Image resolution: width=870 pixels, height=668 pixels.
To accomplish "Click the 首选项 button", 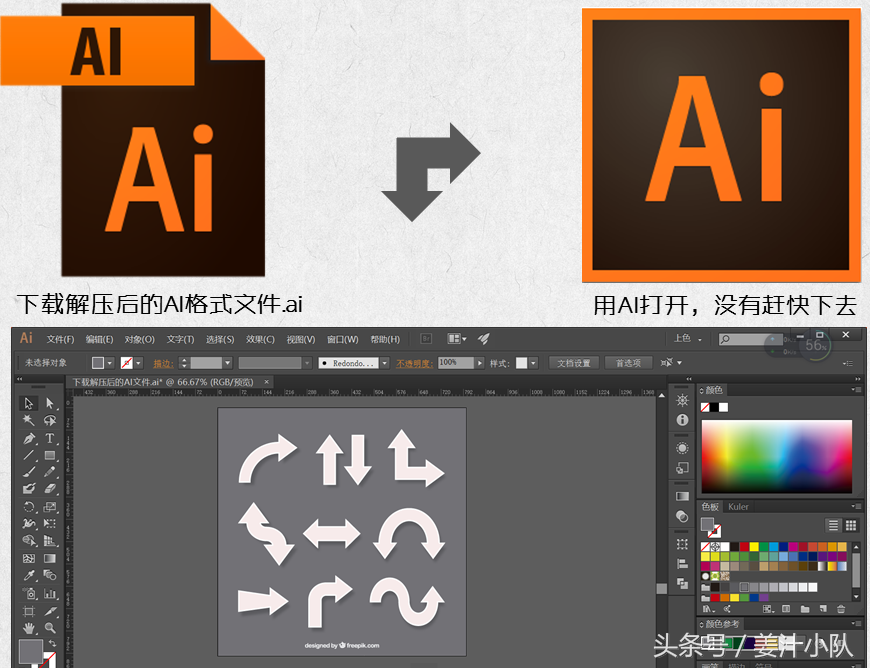I will tap(628, 363).
